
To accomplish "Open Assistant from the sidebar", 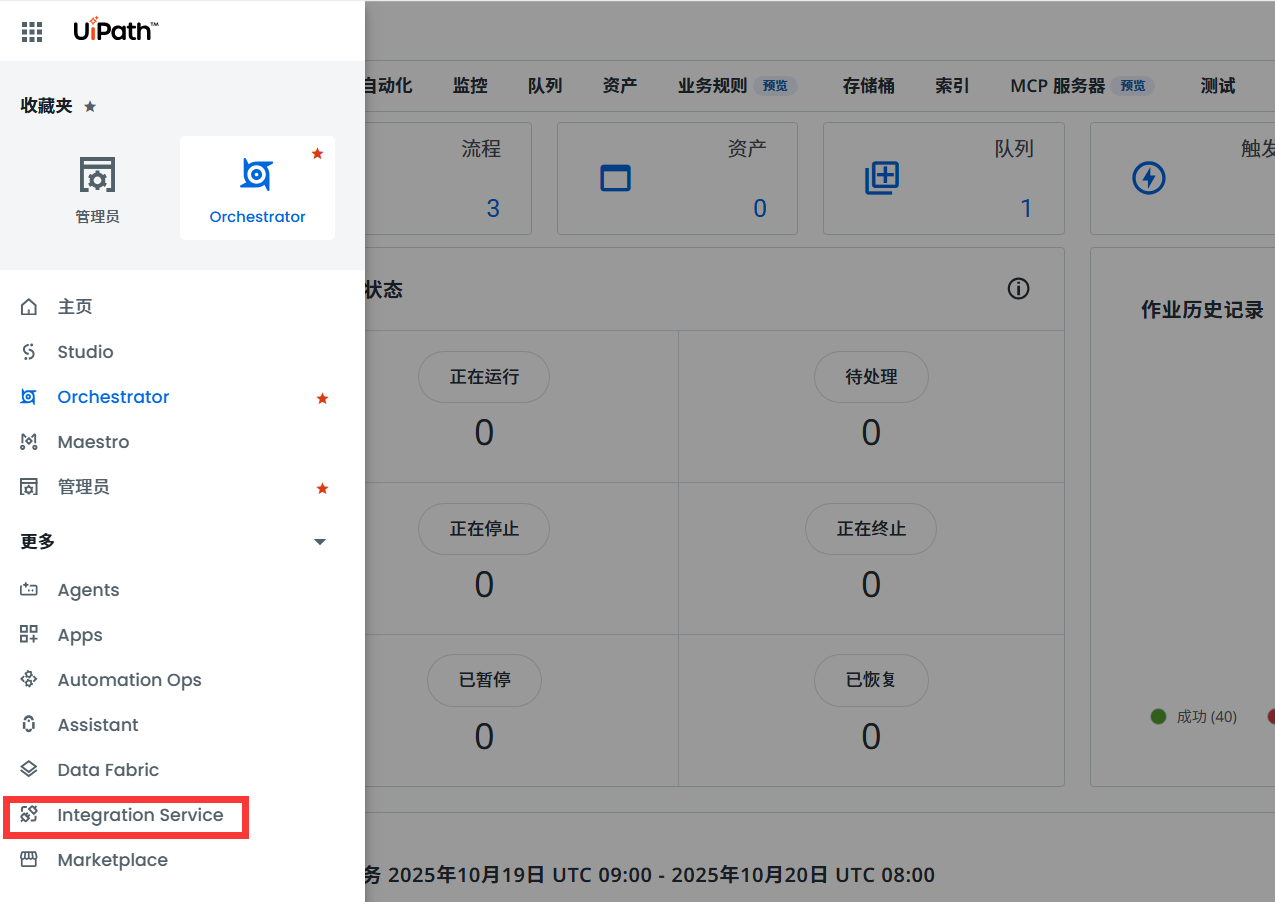I will click(98, 725).
